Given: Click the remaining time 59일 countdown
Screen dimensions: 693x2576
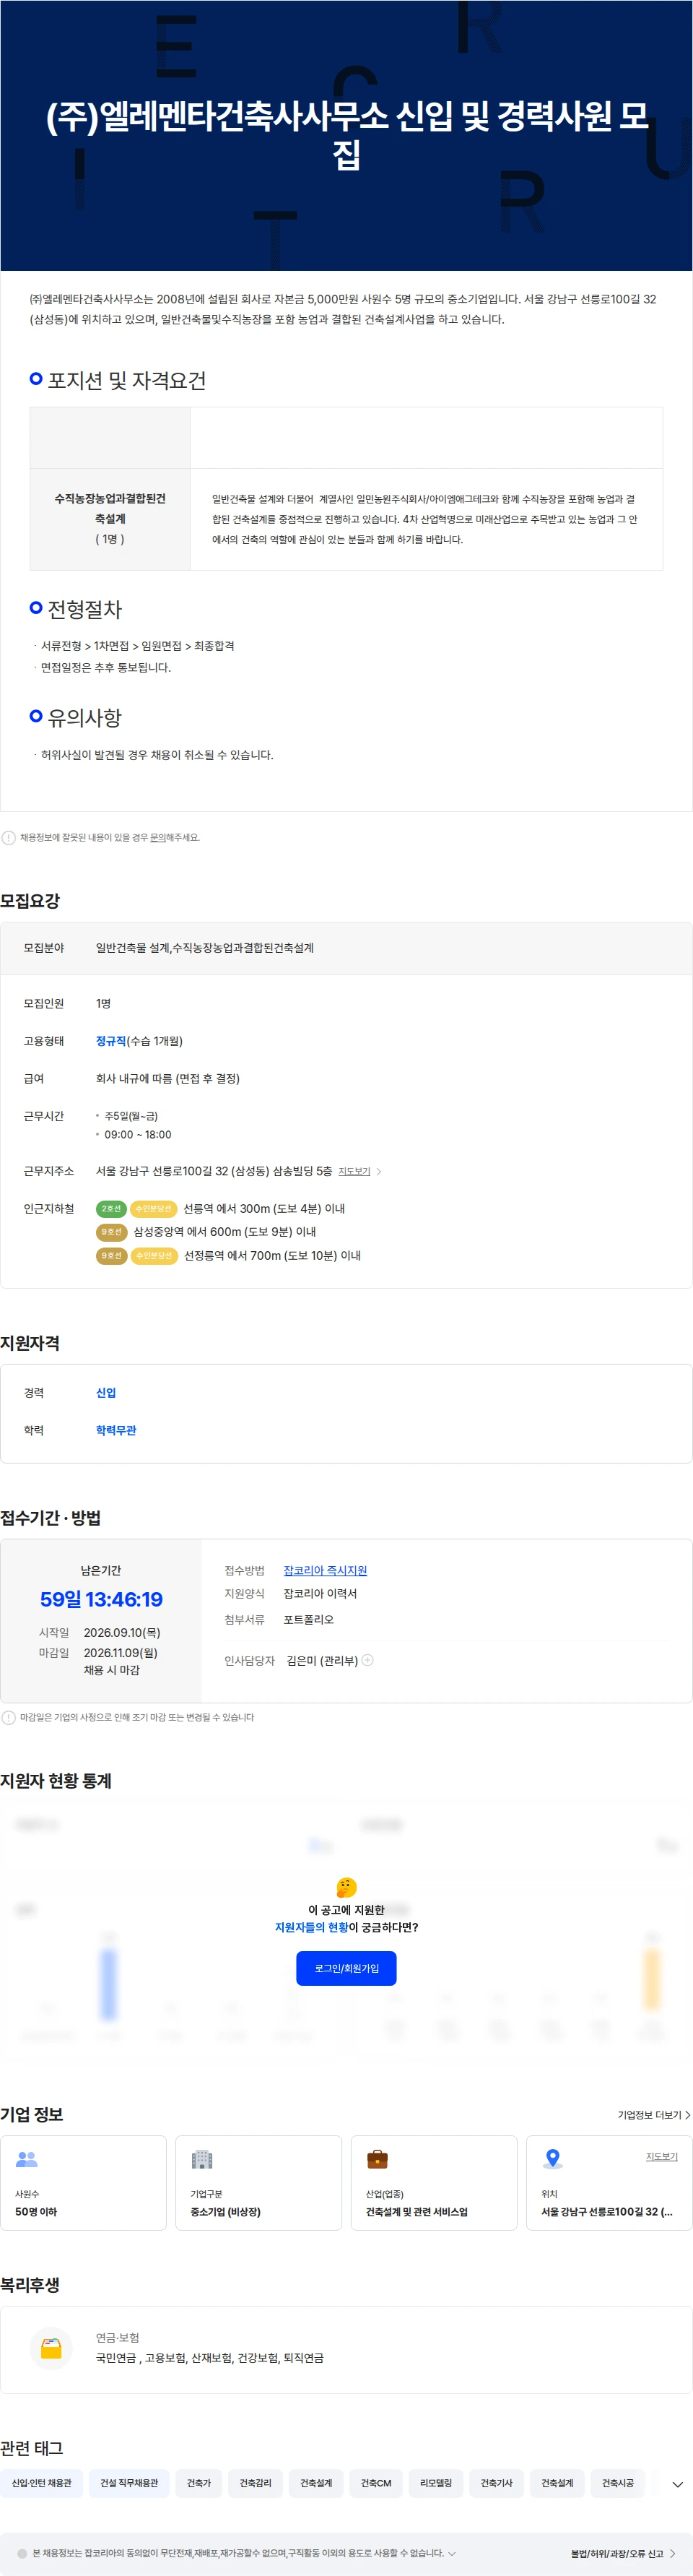Looking at the screenshot, I should (x=101, y=1600).
